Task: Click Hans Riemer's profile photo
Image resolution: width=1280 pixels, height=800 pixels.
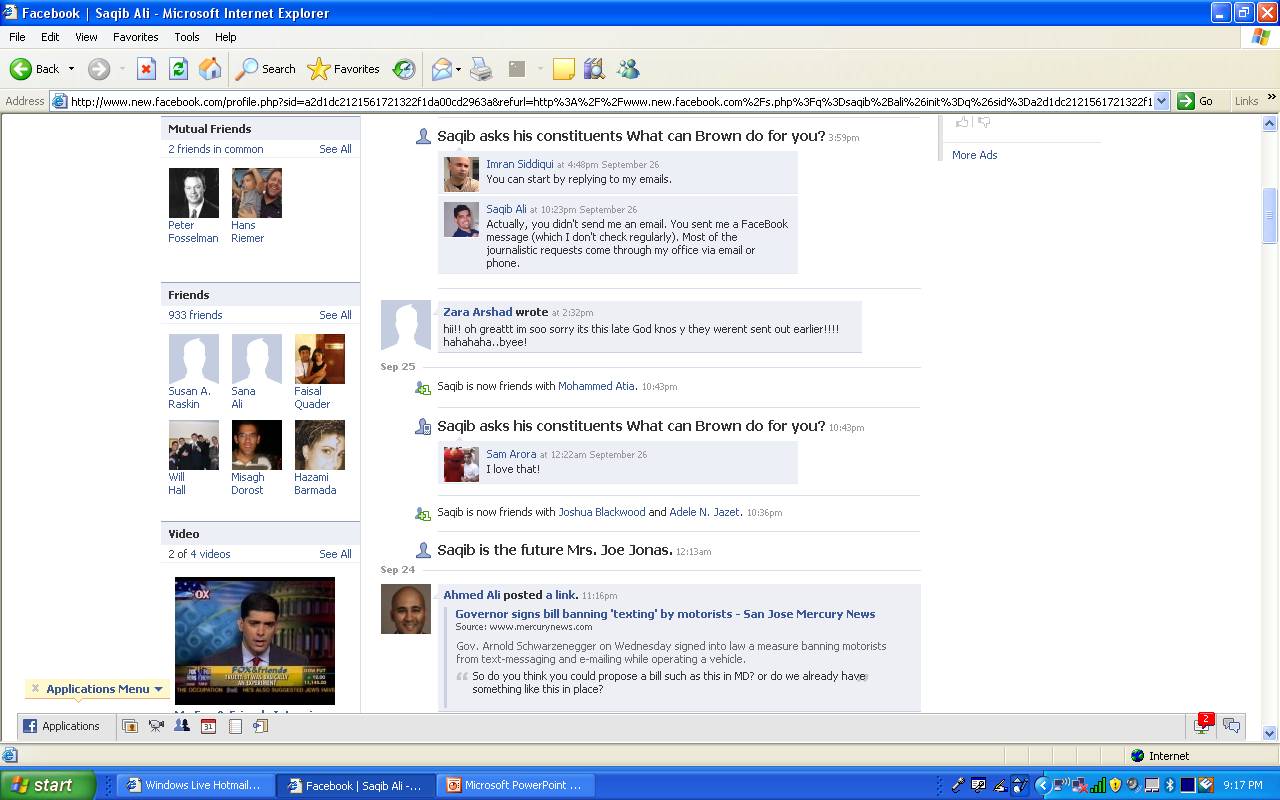Action: click(257, 193)
